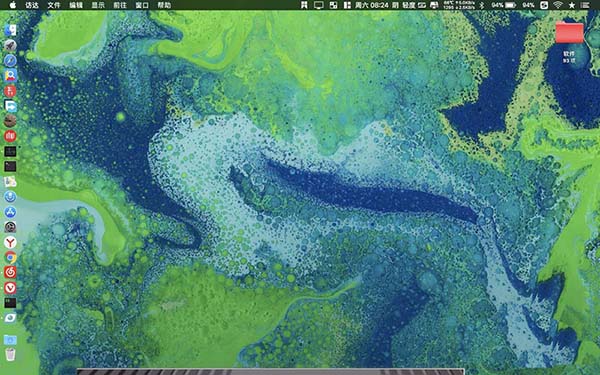
Task: Open Finder from the Dock
Action: click(x=10, y=30)
